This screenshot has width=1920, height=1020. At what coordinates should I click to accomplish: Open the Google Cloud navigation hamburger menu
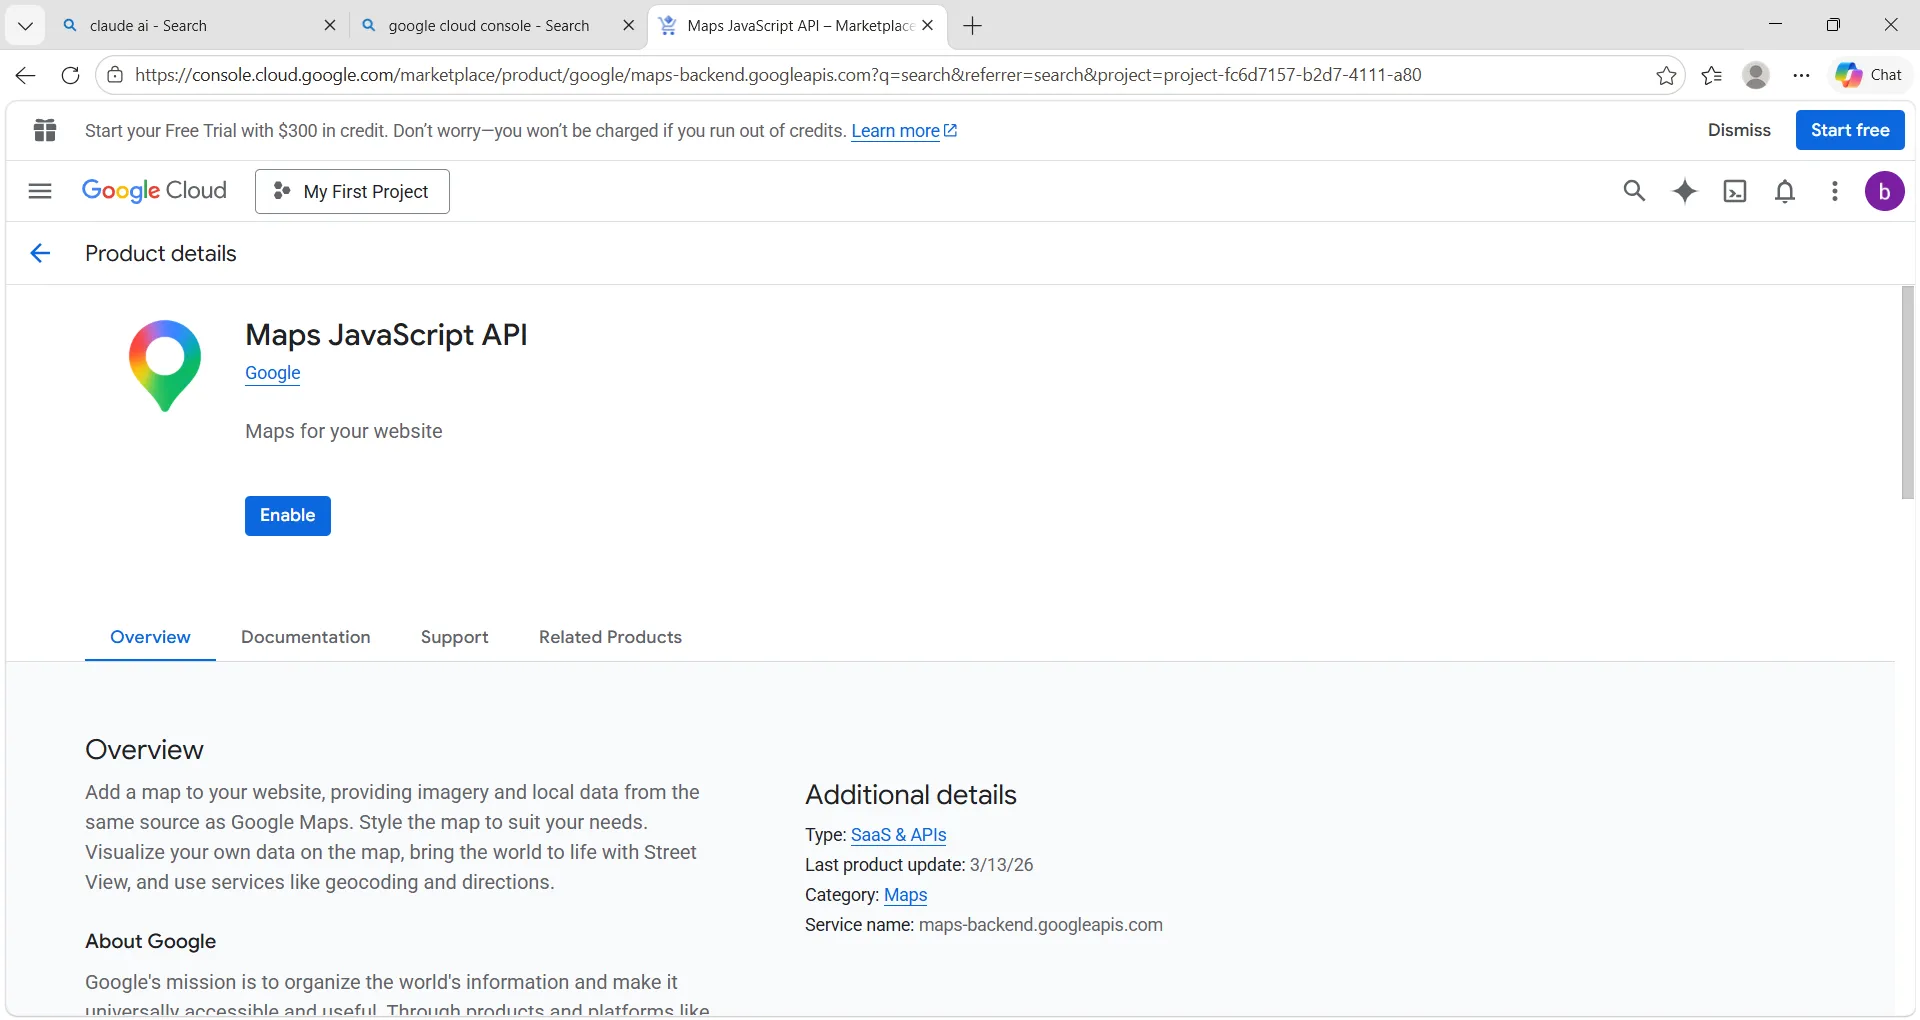(40, 191)
